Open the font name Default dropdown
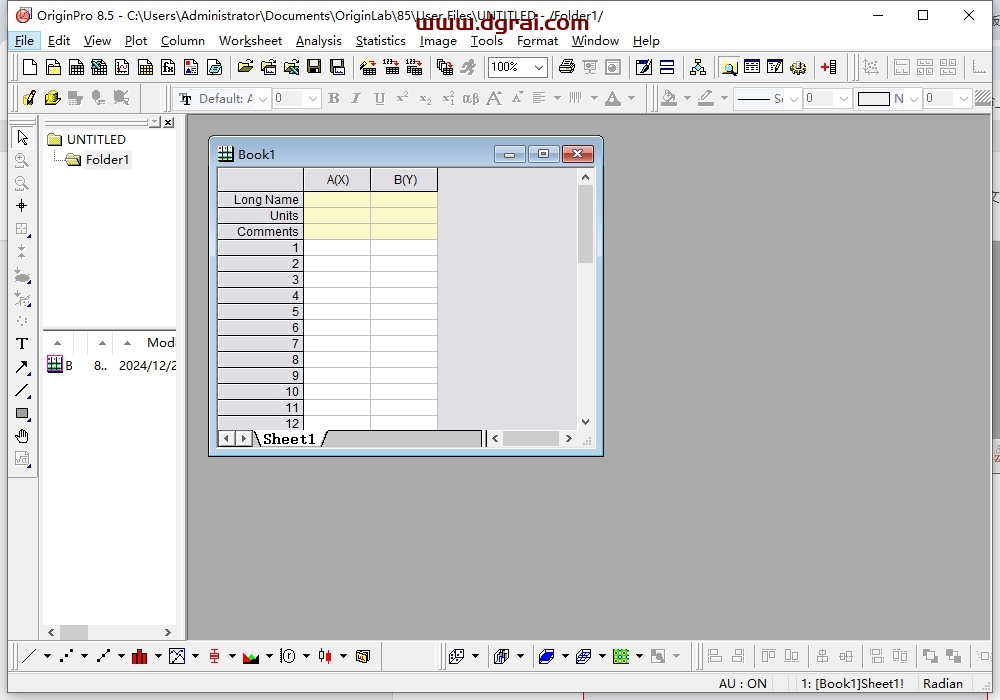Screen dimensions: 1000x700 pos(262,99)
